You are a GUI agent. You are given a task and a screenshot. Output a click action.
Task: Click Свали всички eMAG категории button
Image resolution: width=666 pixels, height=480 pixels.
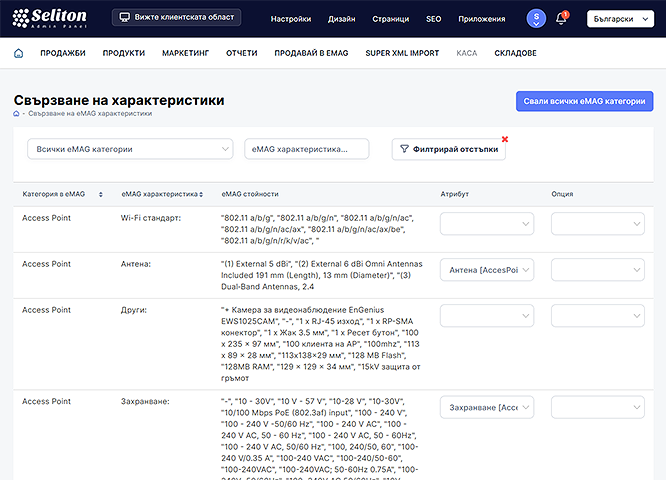tap(584, 101)
